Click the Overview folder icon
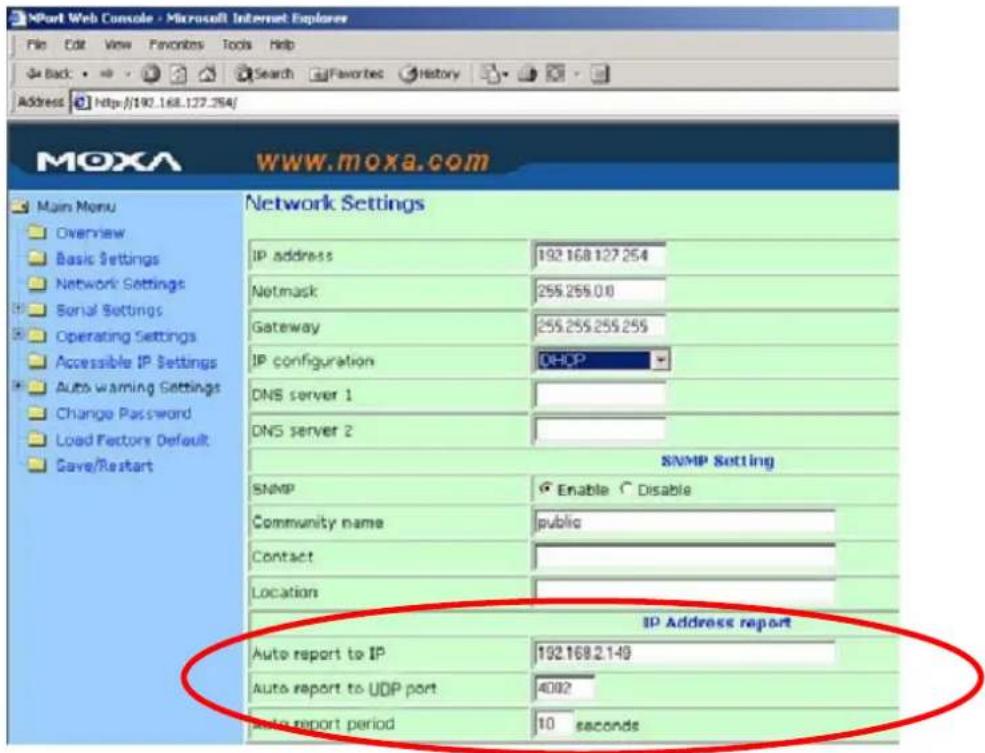Viewport: 985px width, 753px height. [x=37, y=233]
